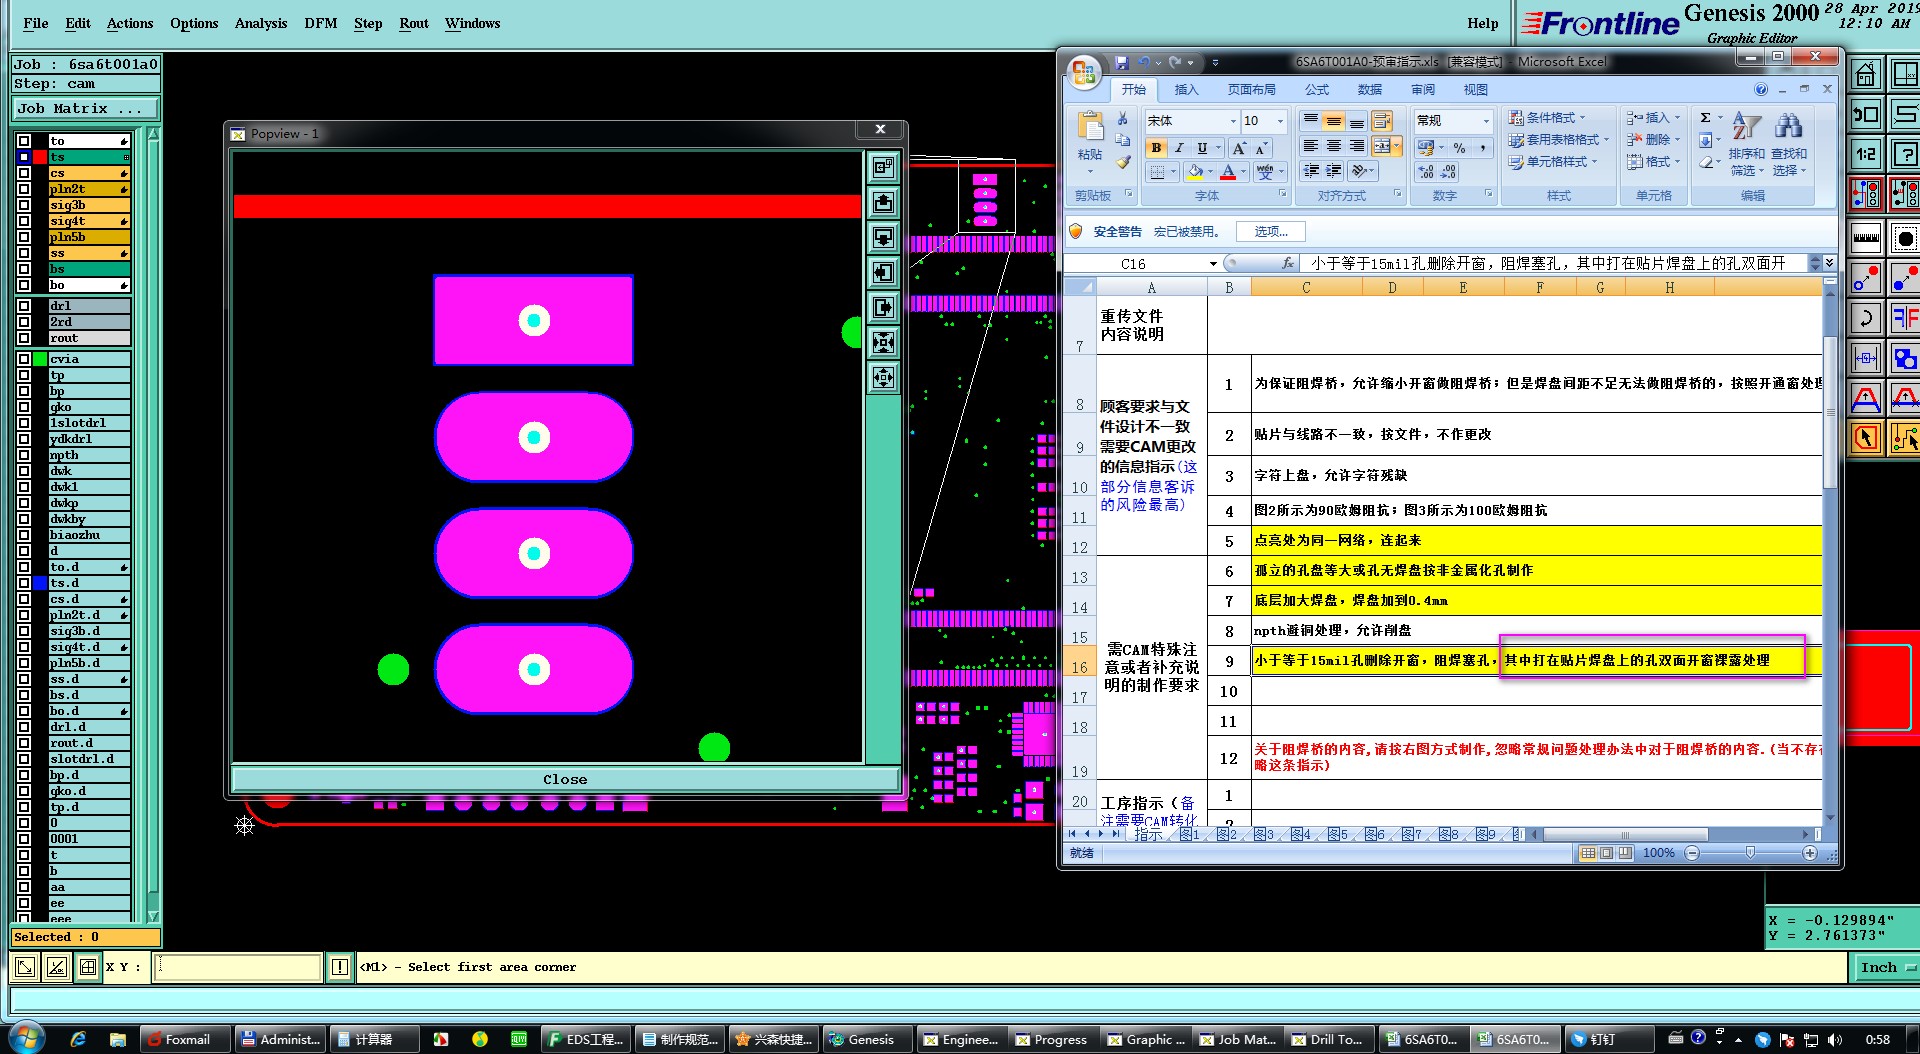Switch to the Excel 公式 ribbon tab
Screen dimensions: 1920x1054
(x=1317, y=90)
